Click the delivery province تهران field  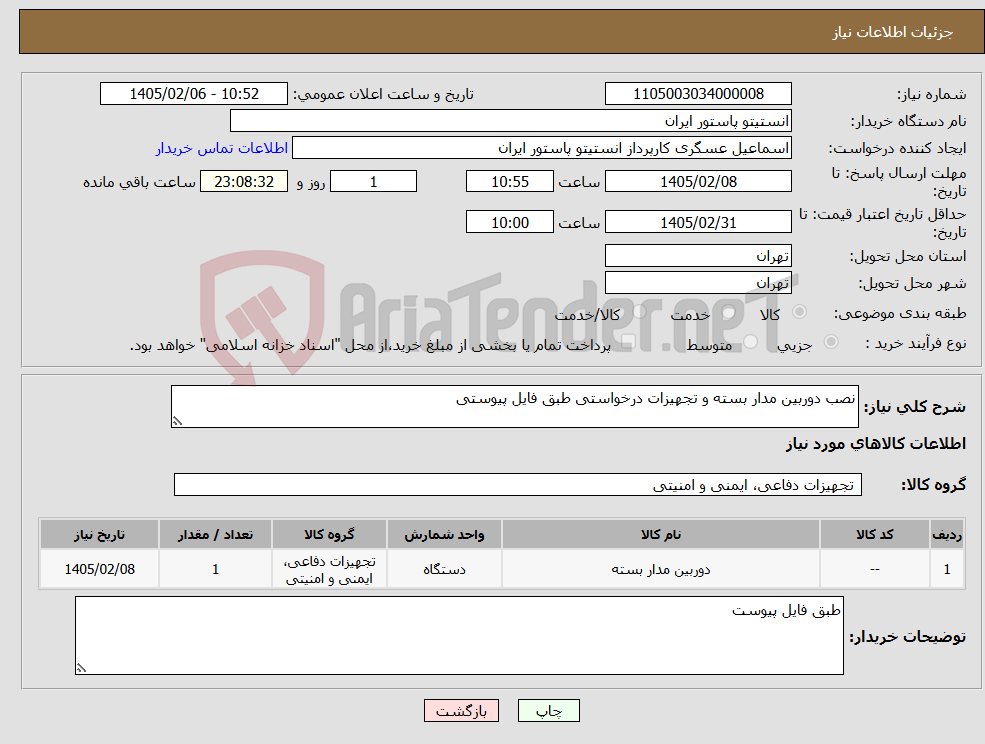tap(698, 256)
